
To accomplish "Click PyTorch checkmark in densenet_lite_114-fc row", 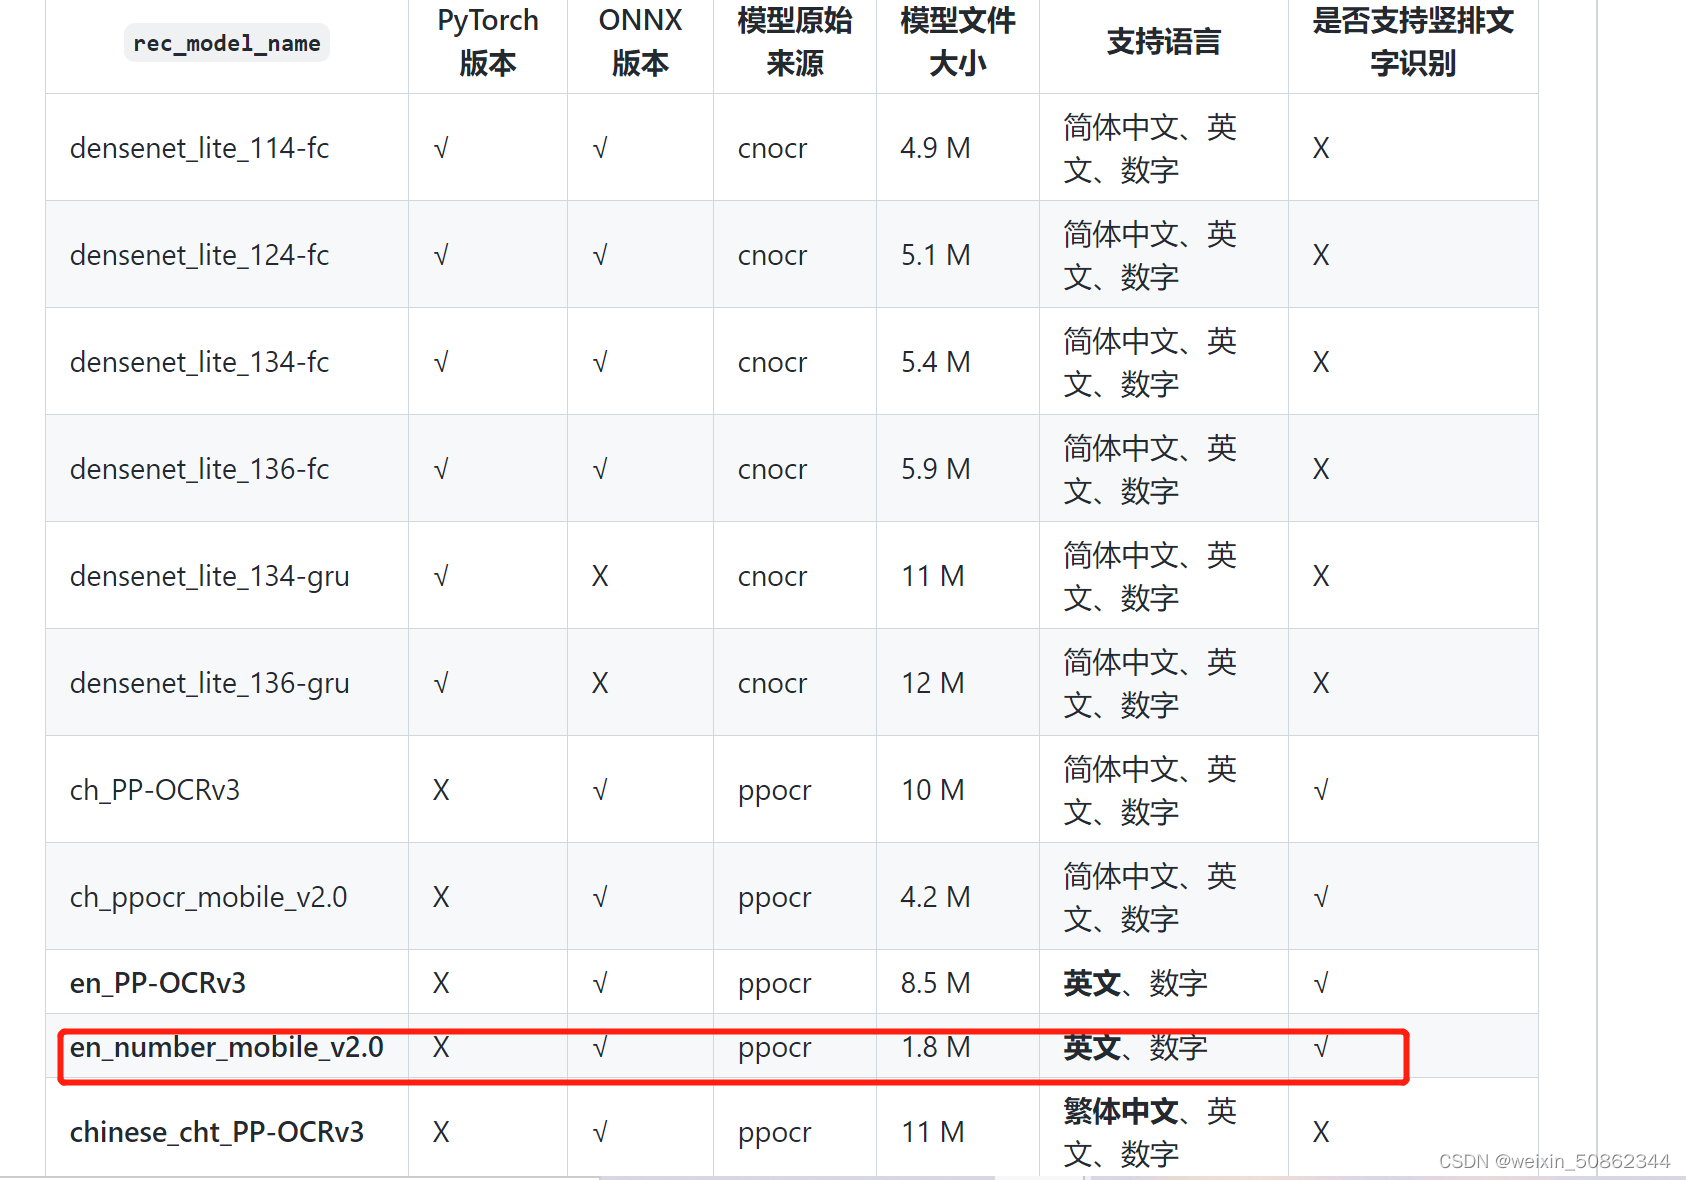I will click(441, 148).
